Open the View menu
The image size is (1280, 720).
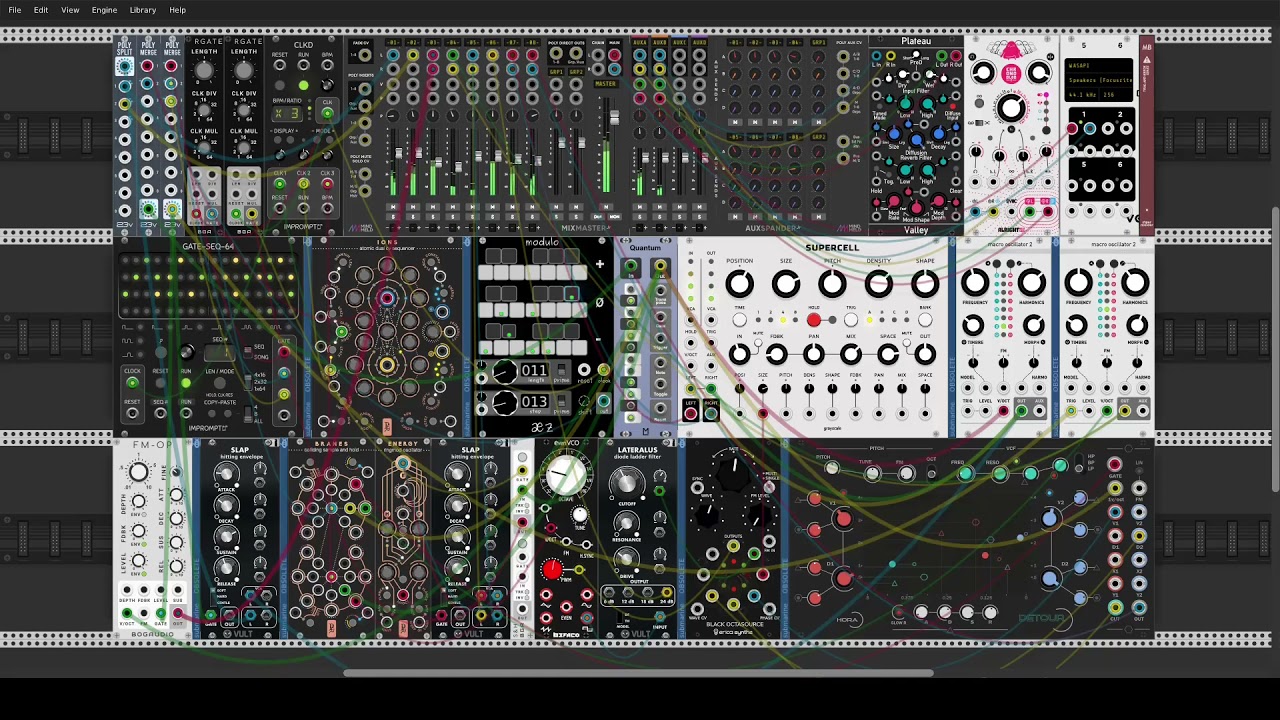(70, 10)
